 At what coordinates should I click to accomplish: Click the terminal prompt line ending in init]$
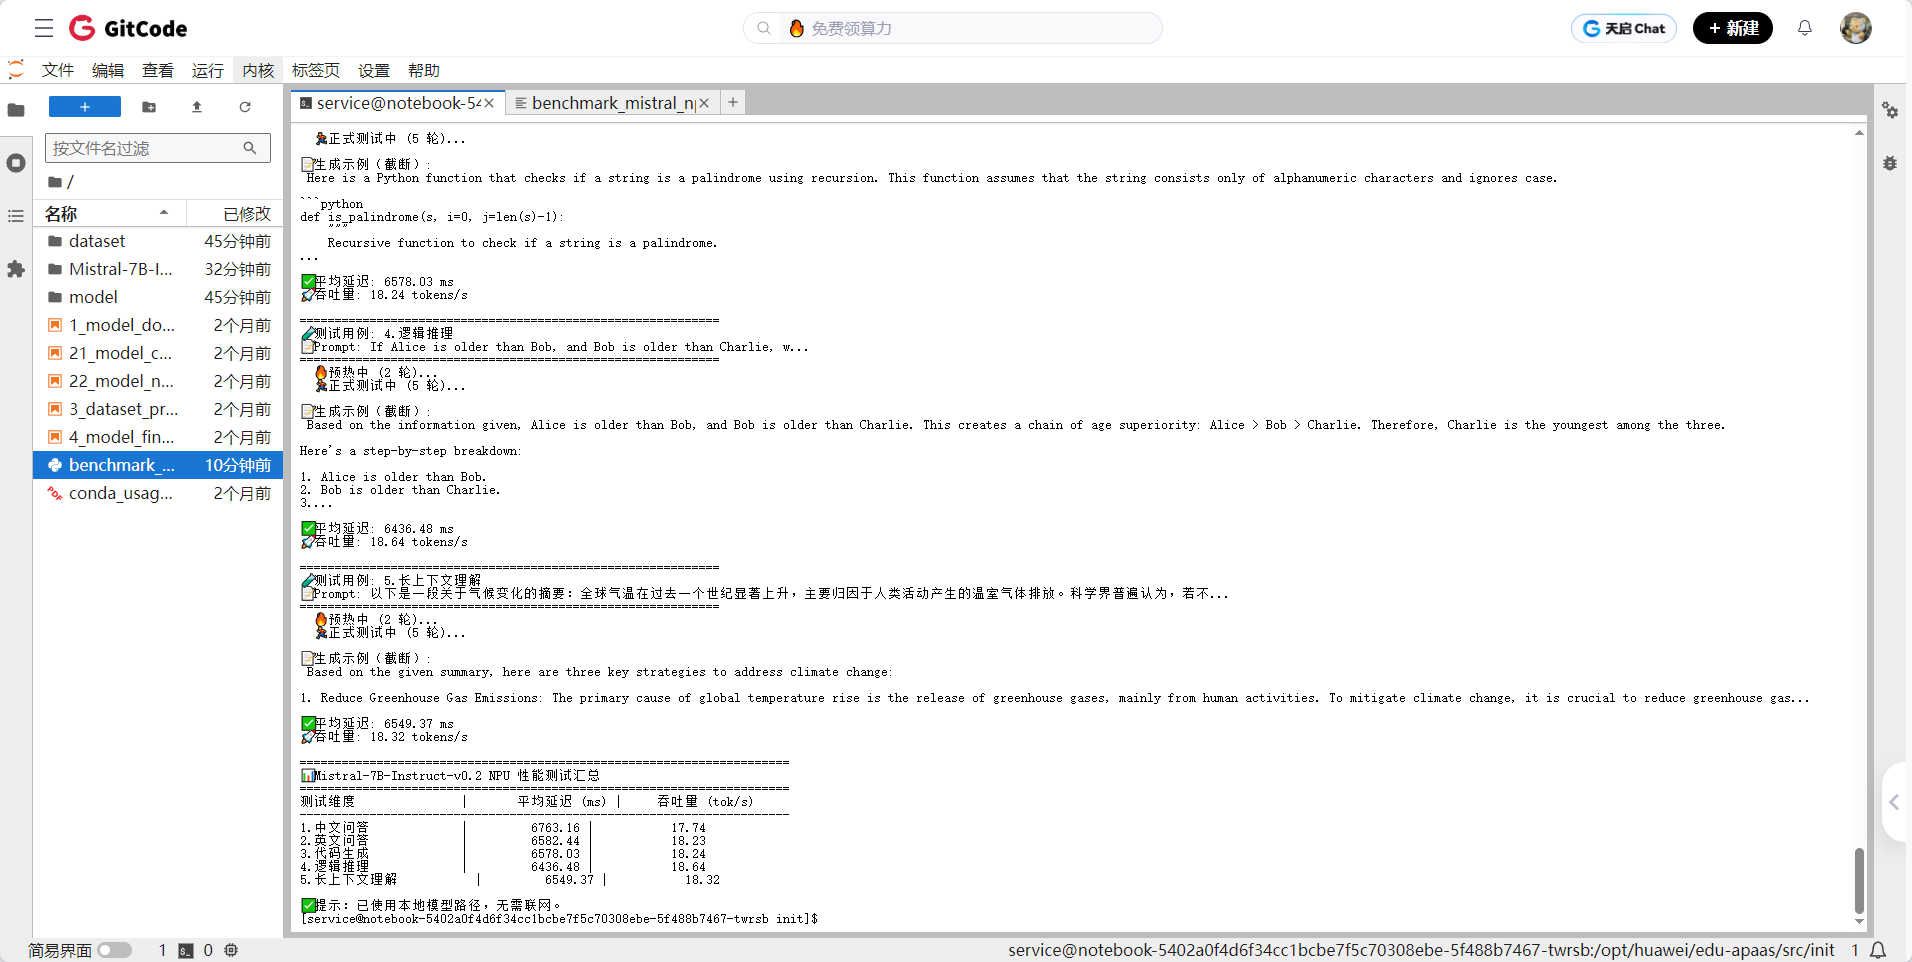(x=560, y=919)
